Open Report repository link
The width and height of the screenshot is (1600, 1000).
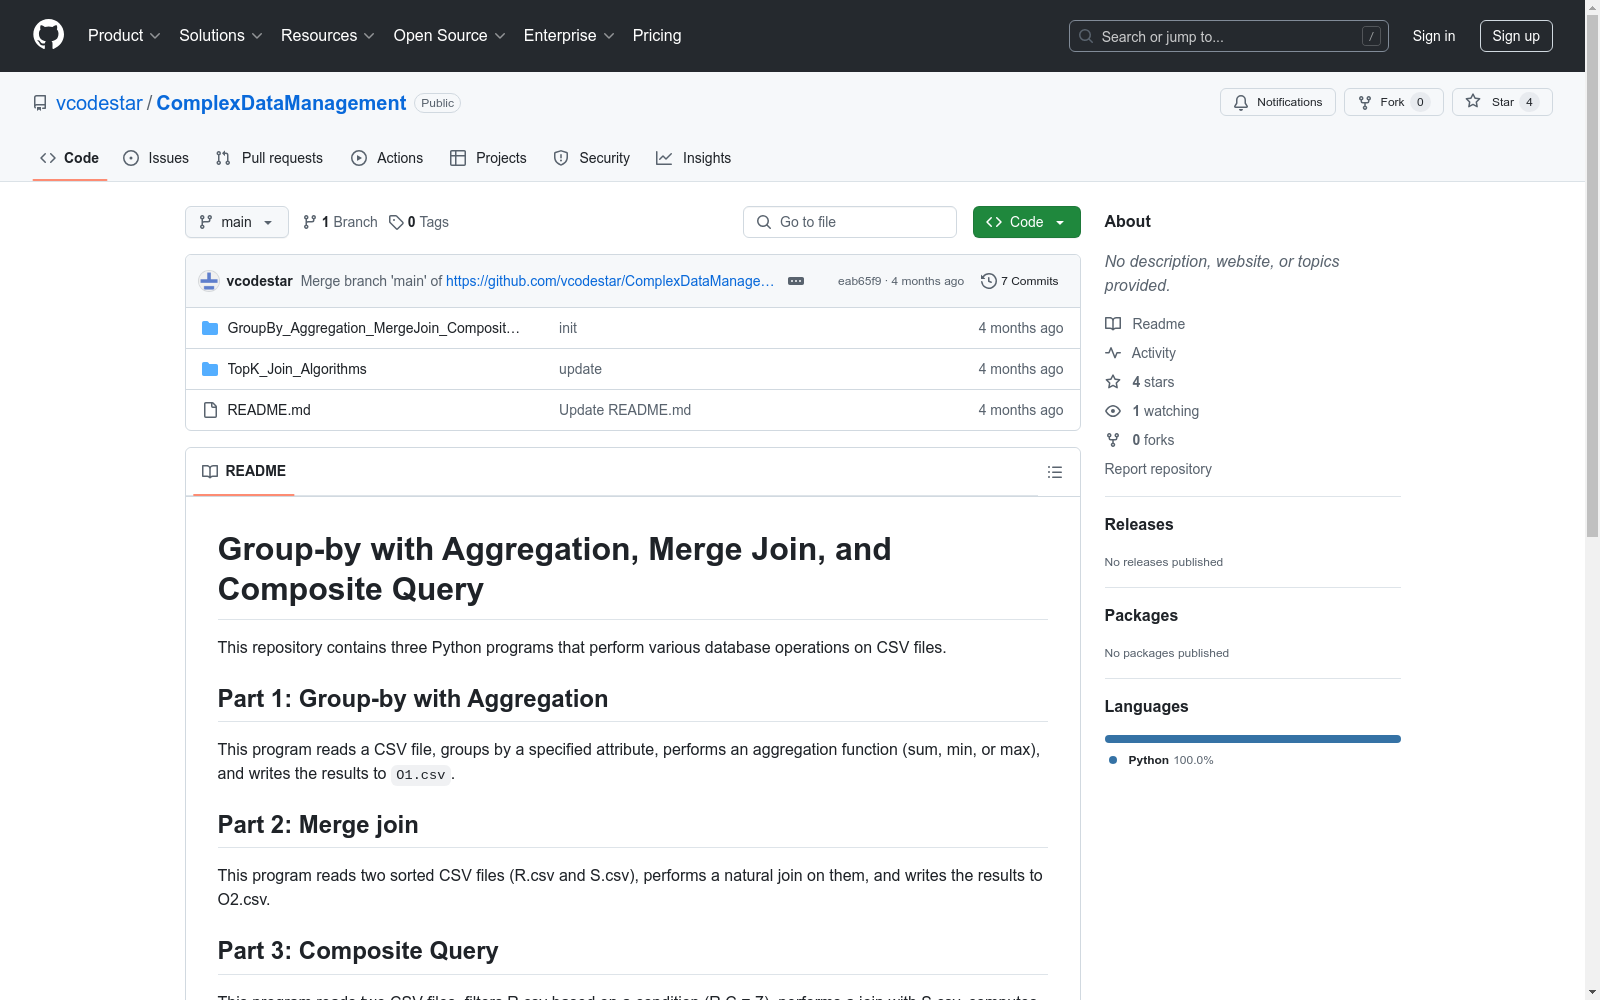pos(1157,469)
